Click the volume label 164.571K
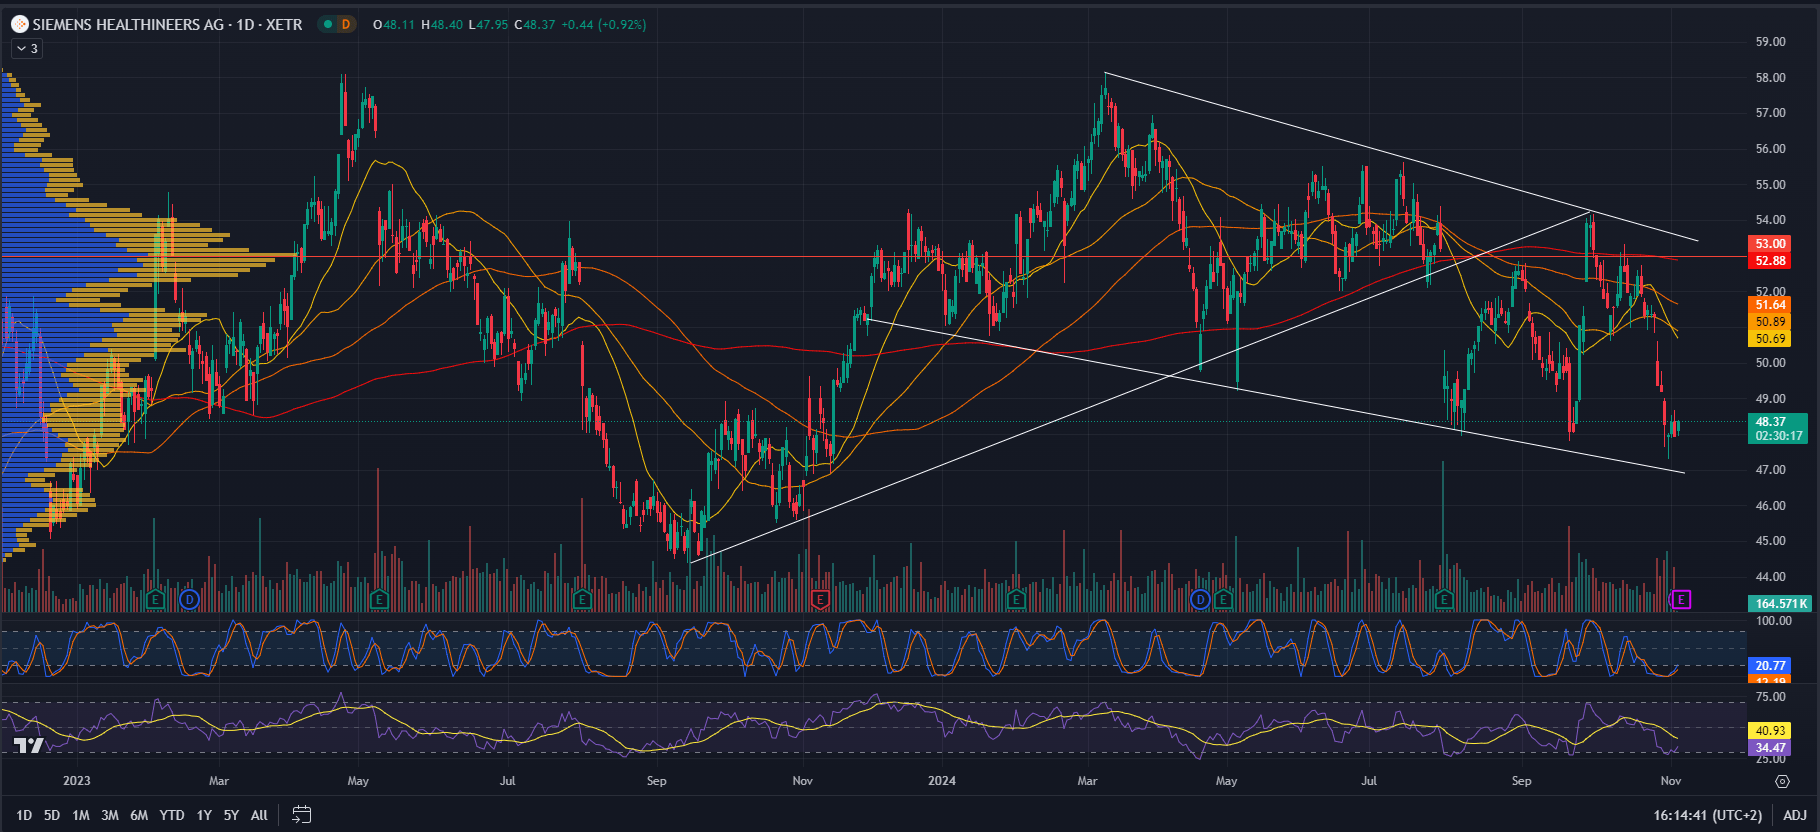This screenshot has width=1820, height=832. click(x=1781, y=603)
